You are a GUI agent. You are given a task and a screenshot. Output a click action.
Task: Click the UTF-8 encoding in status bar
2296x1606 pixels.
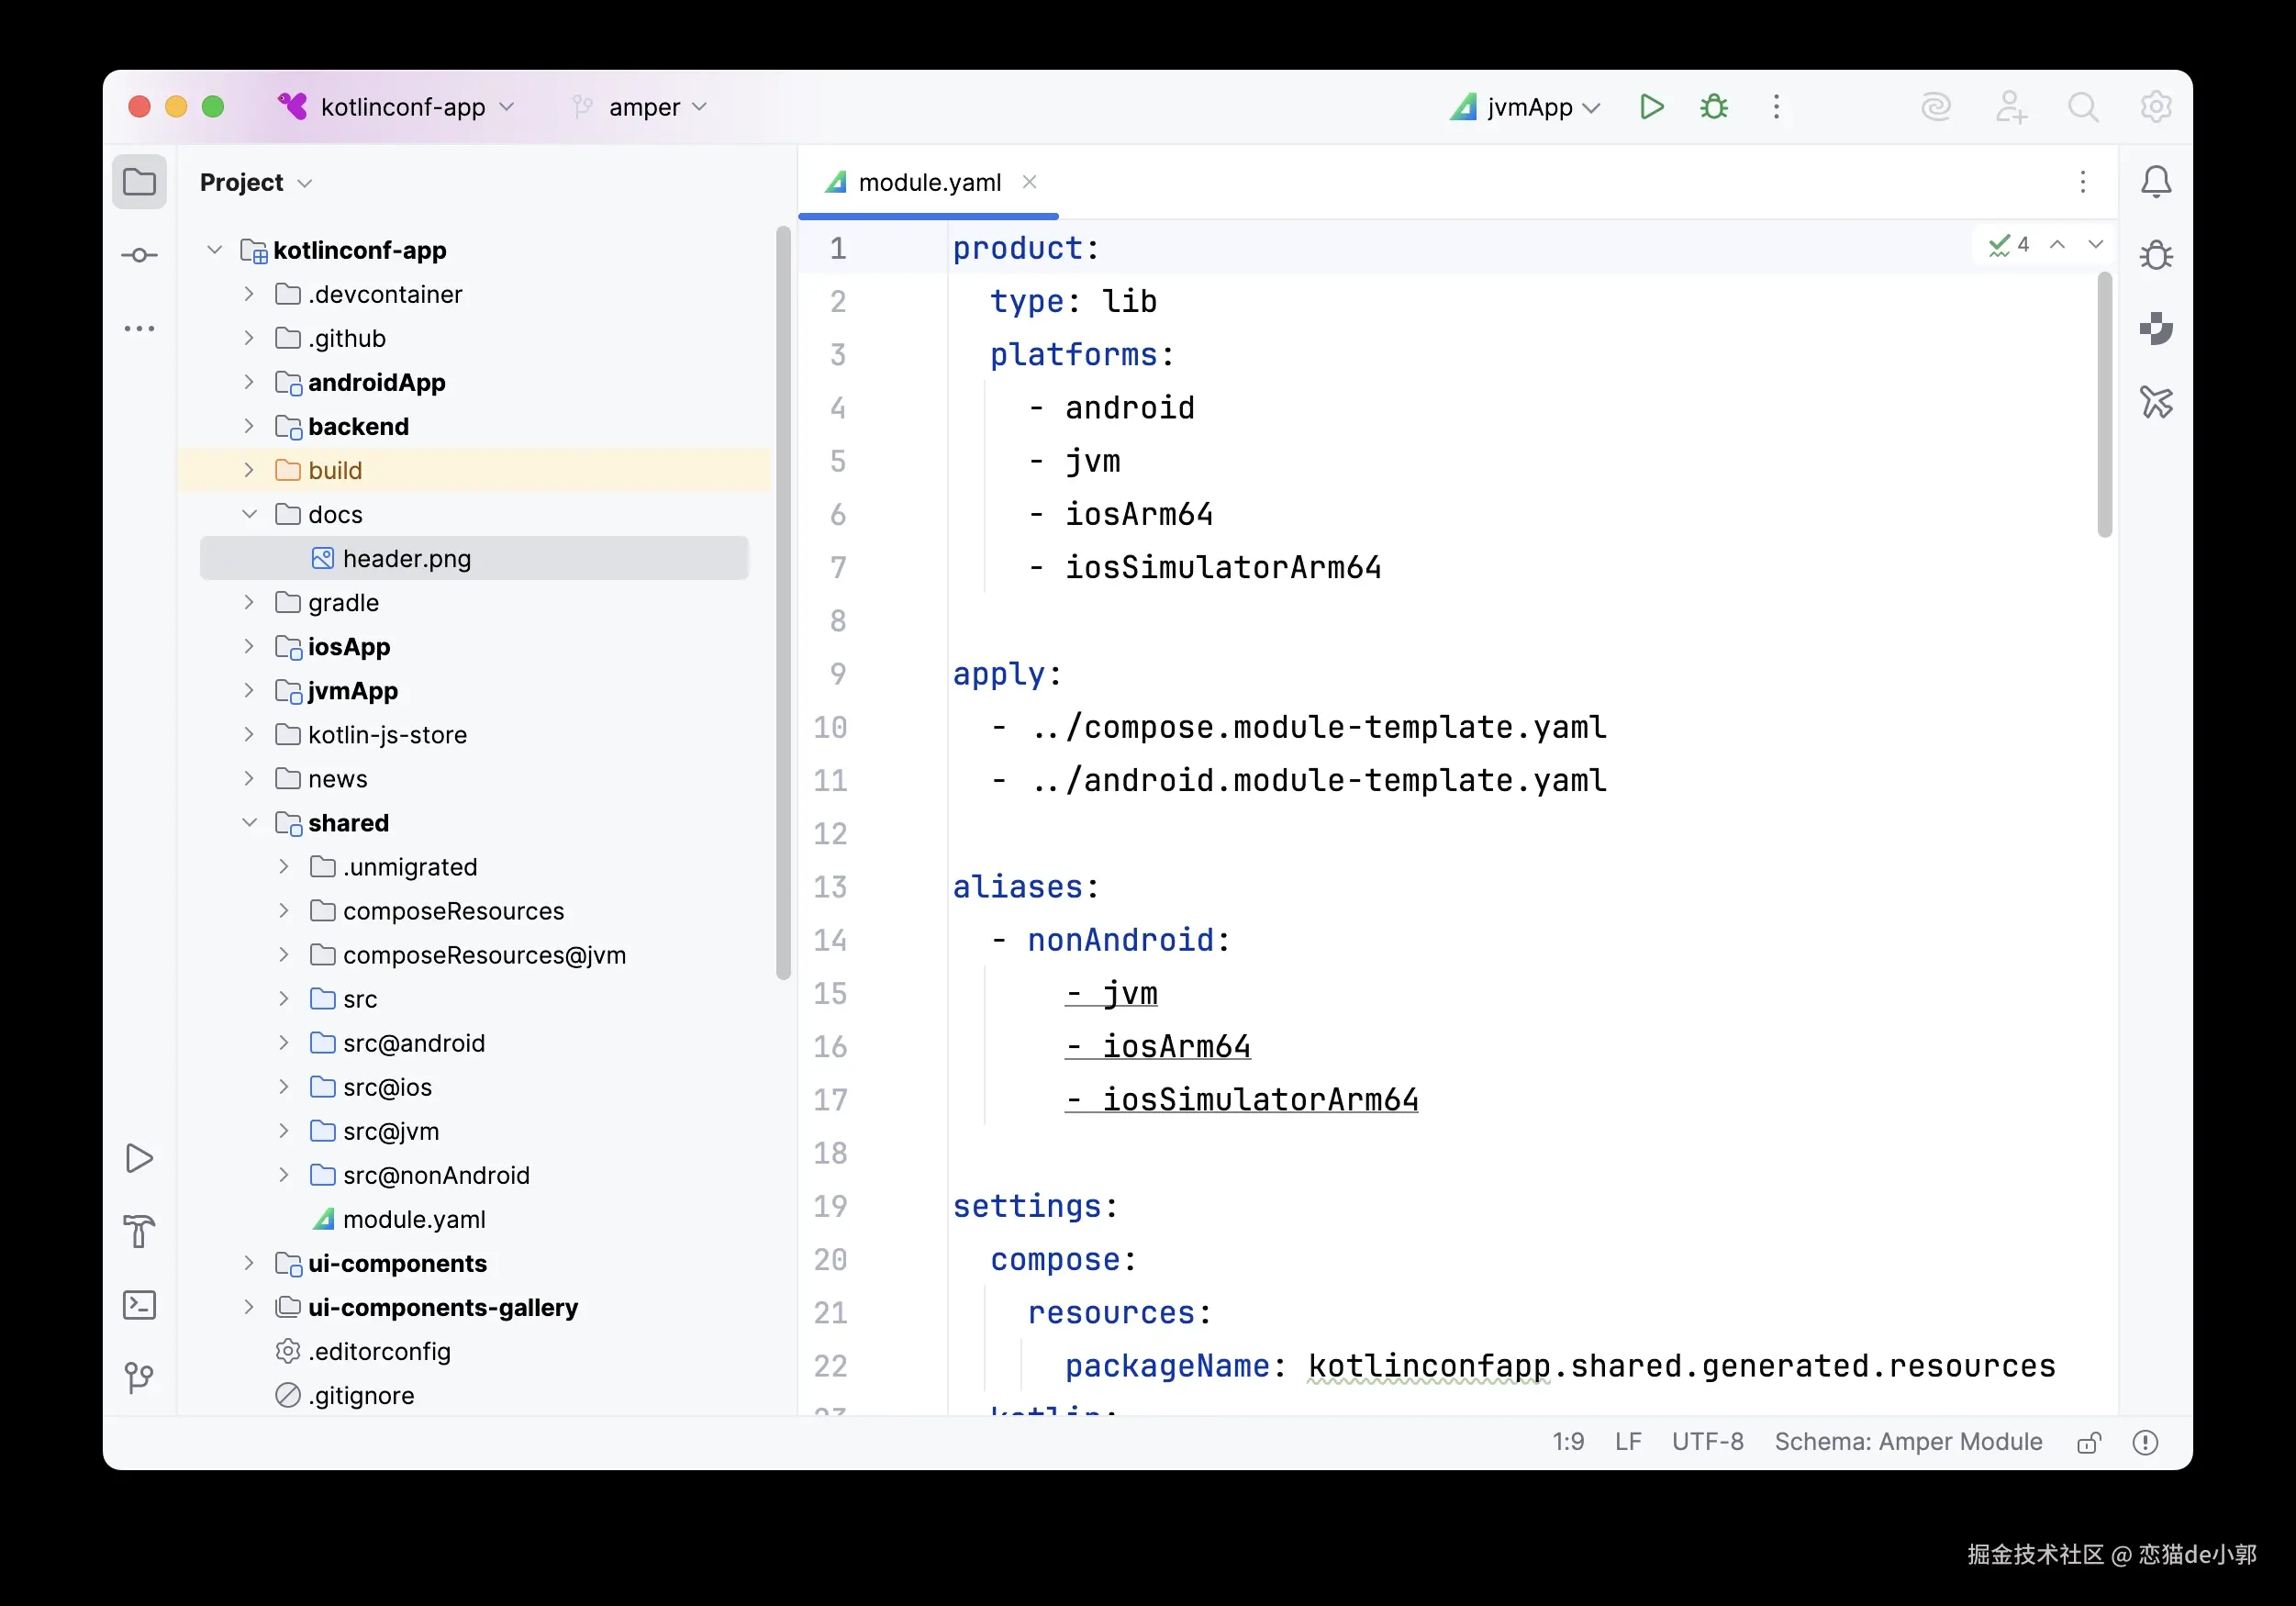pyautogui.click(x=1707, y=1441)
